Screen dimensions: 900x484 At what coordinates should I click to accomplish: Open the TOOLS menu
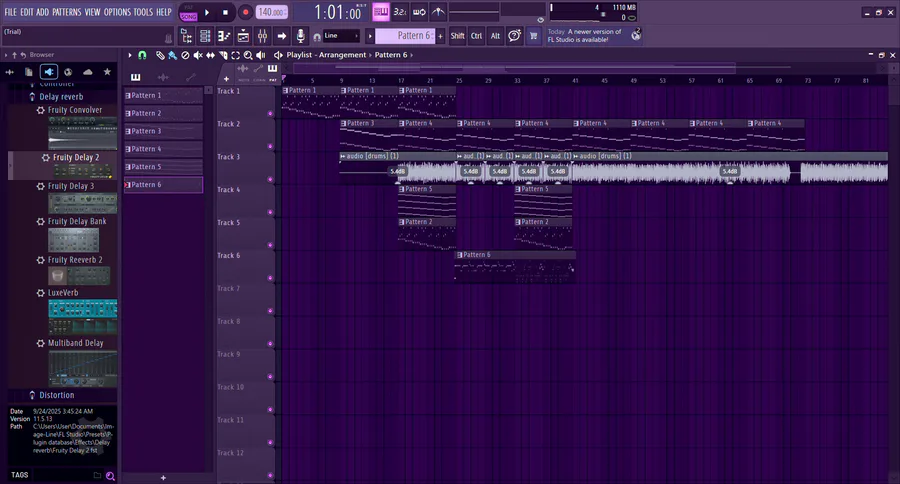point(143,11)
